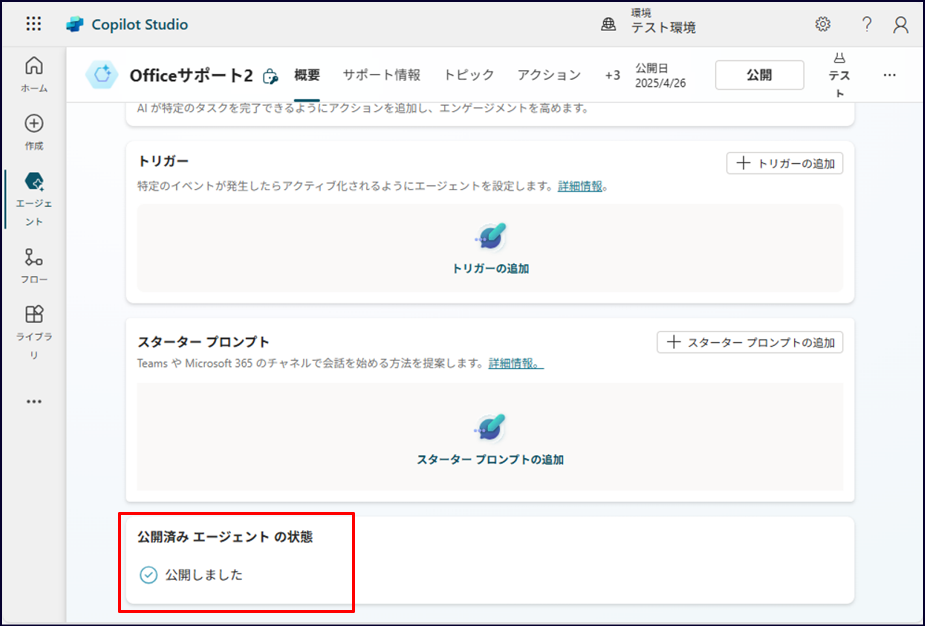Viewport: 925px width, 626px height.
Task: Switch to the 概要 tab
Action: click(x=307, y=75)
